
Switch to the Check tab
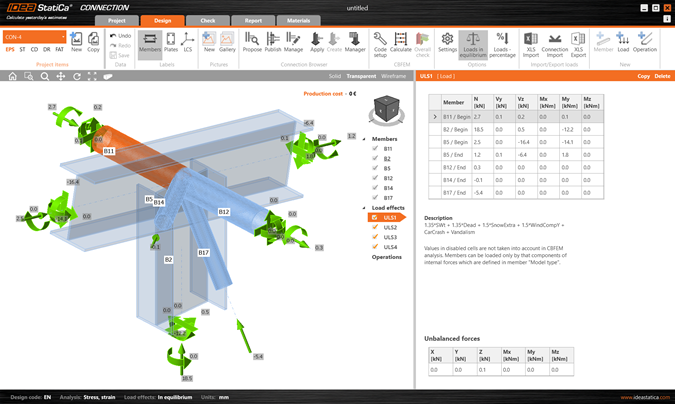tap(207, 20)
